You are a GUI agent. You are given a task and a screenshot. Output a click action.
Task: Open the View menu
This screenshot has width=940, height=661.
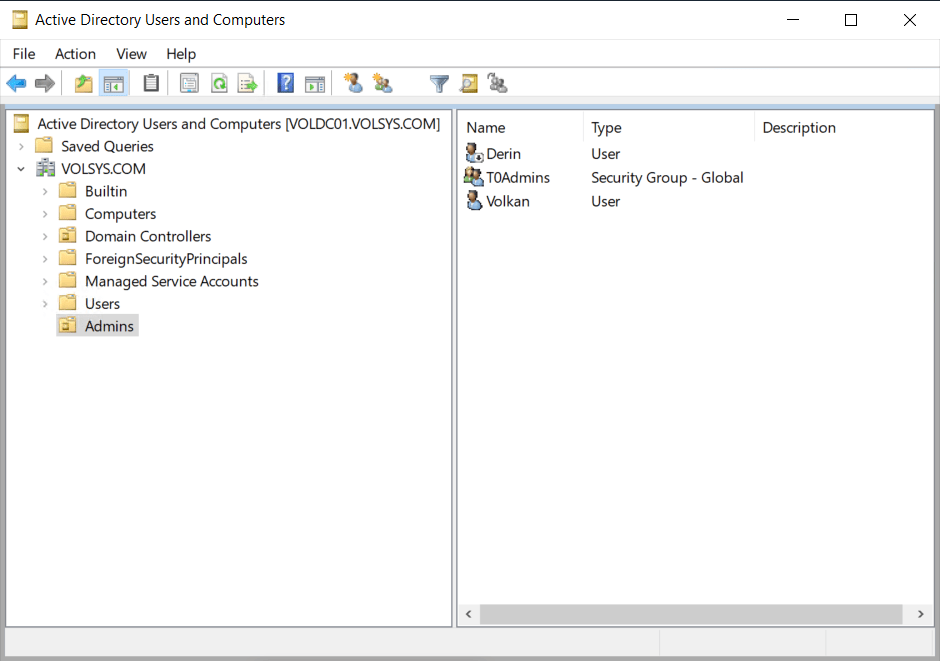point(131,54)
